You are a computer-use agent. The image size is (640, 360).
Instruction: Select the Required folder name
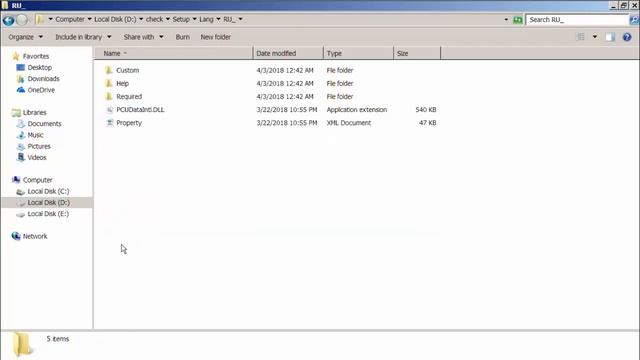point(129,97)
